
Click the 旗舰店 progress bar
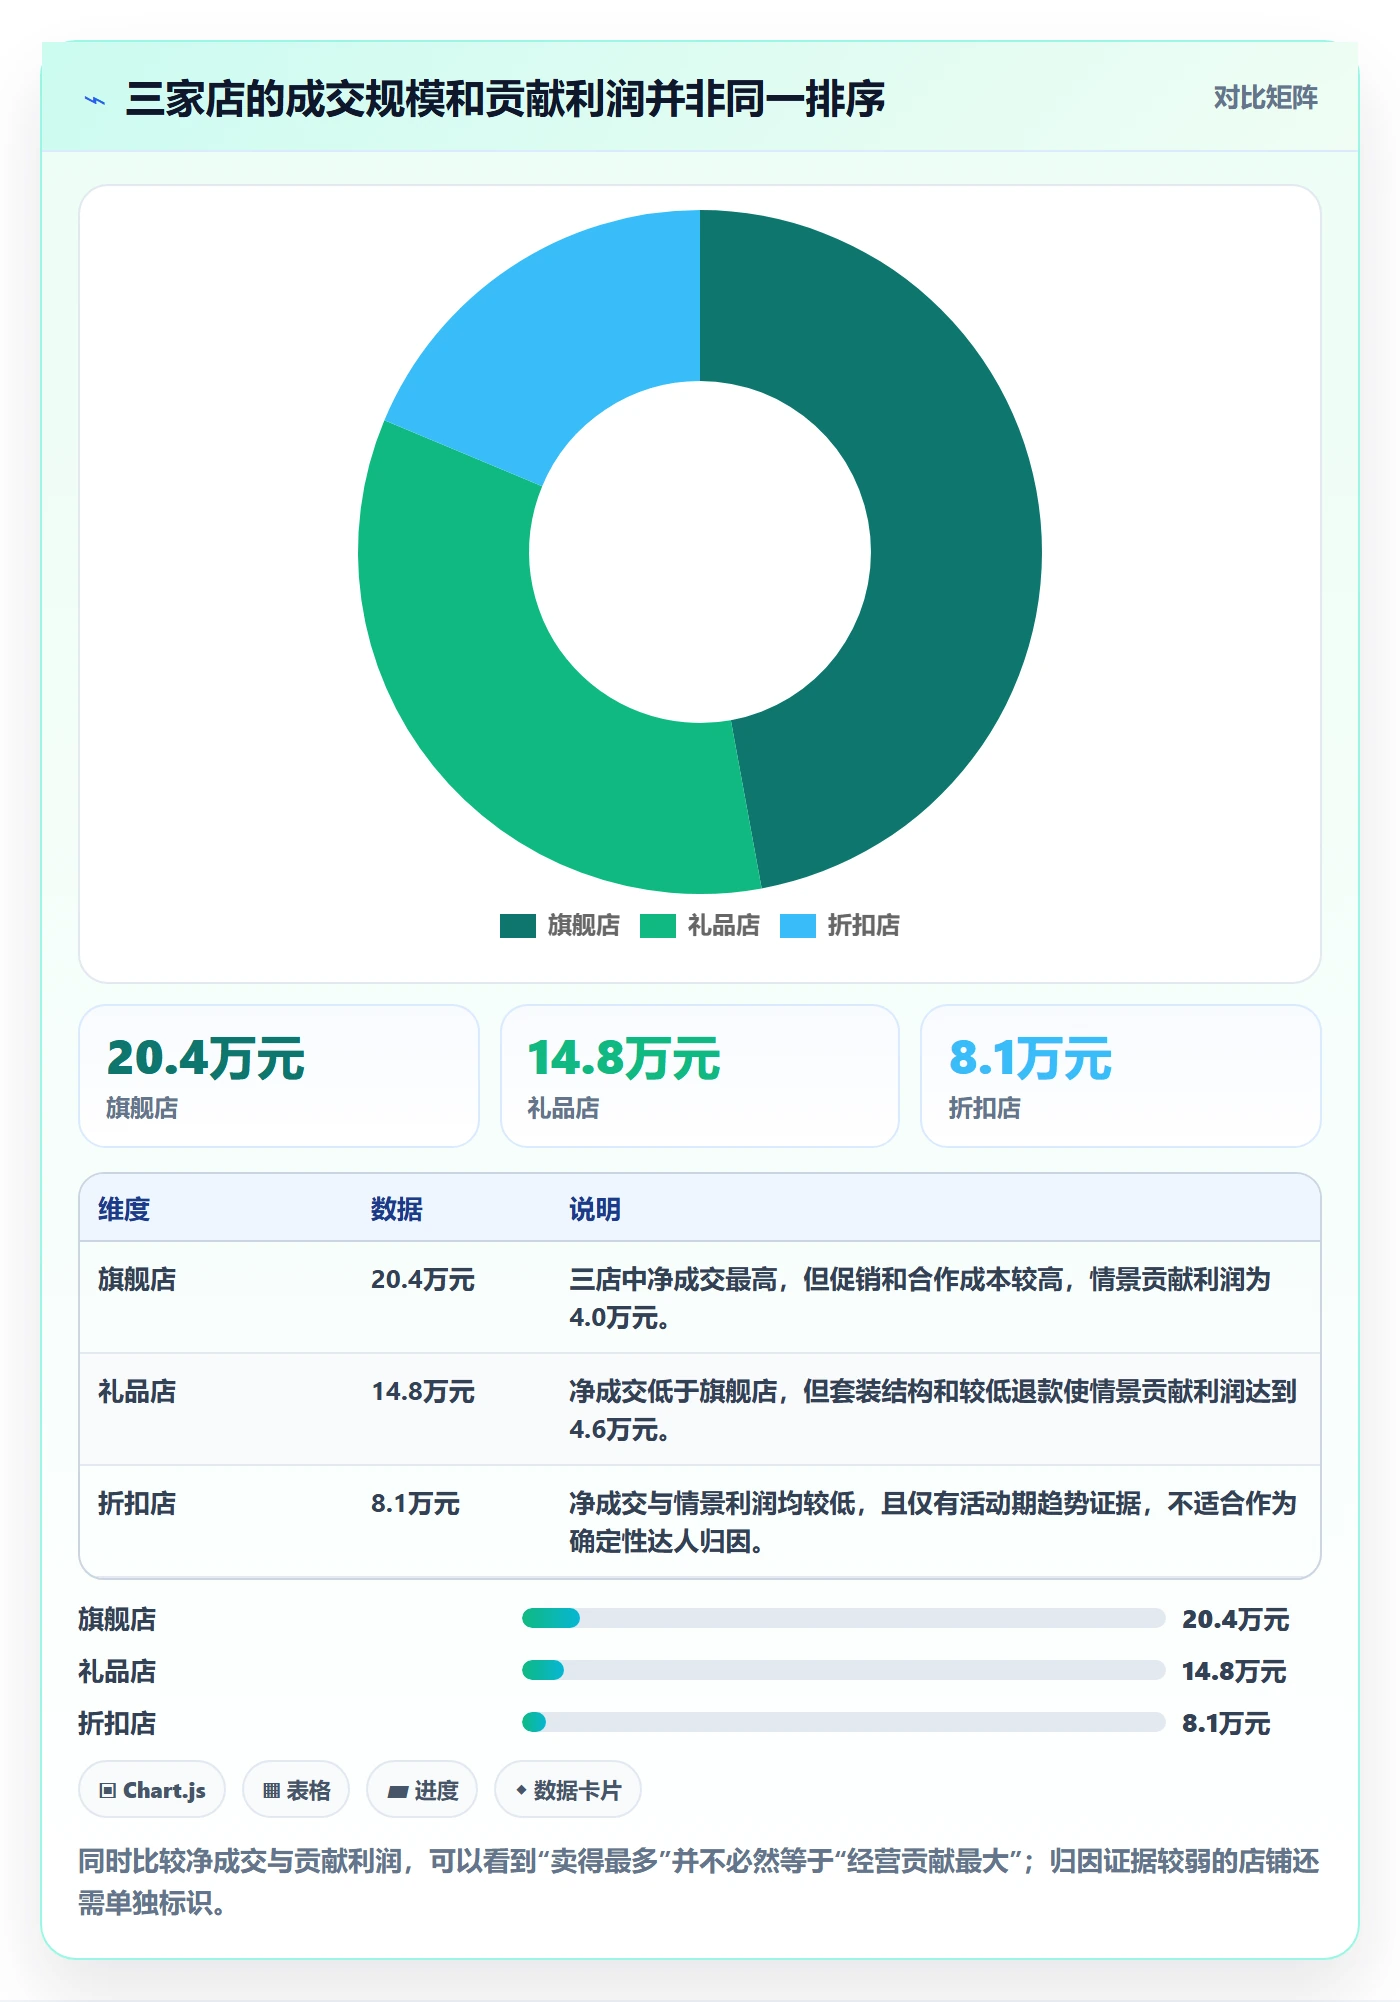pos(843,1618)
